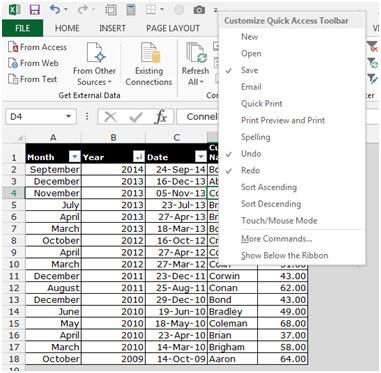Import data From Access
Viewport: 381px width, 373px height.
[x=37, y=47]
